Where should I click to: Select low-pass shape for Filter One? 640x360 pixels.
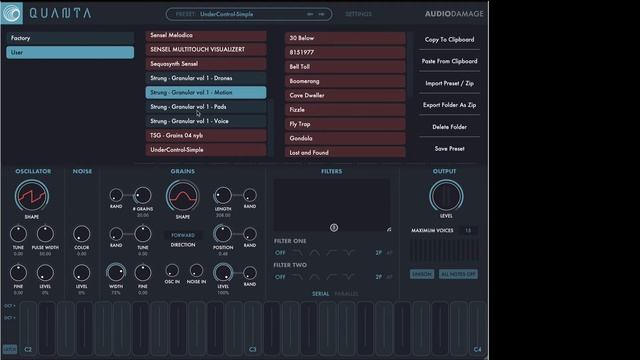click(x=298, y=253)
